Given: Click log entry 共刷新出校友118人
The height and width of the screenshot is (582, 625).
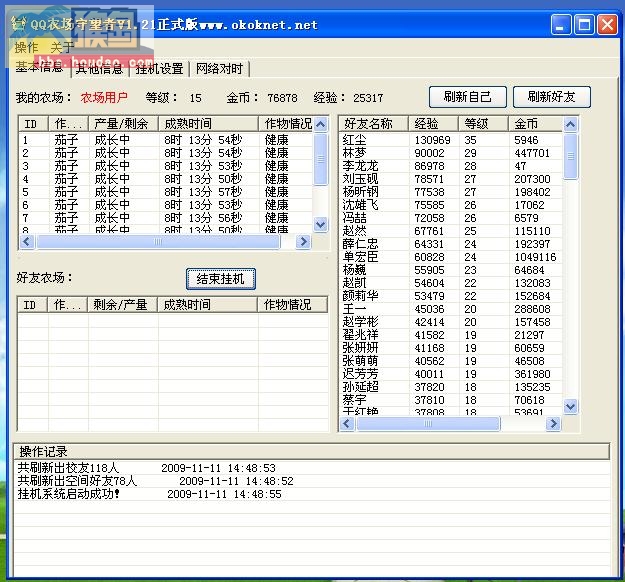Looking at the screenshot, I should tap(312, 468).
